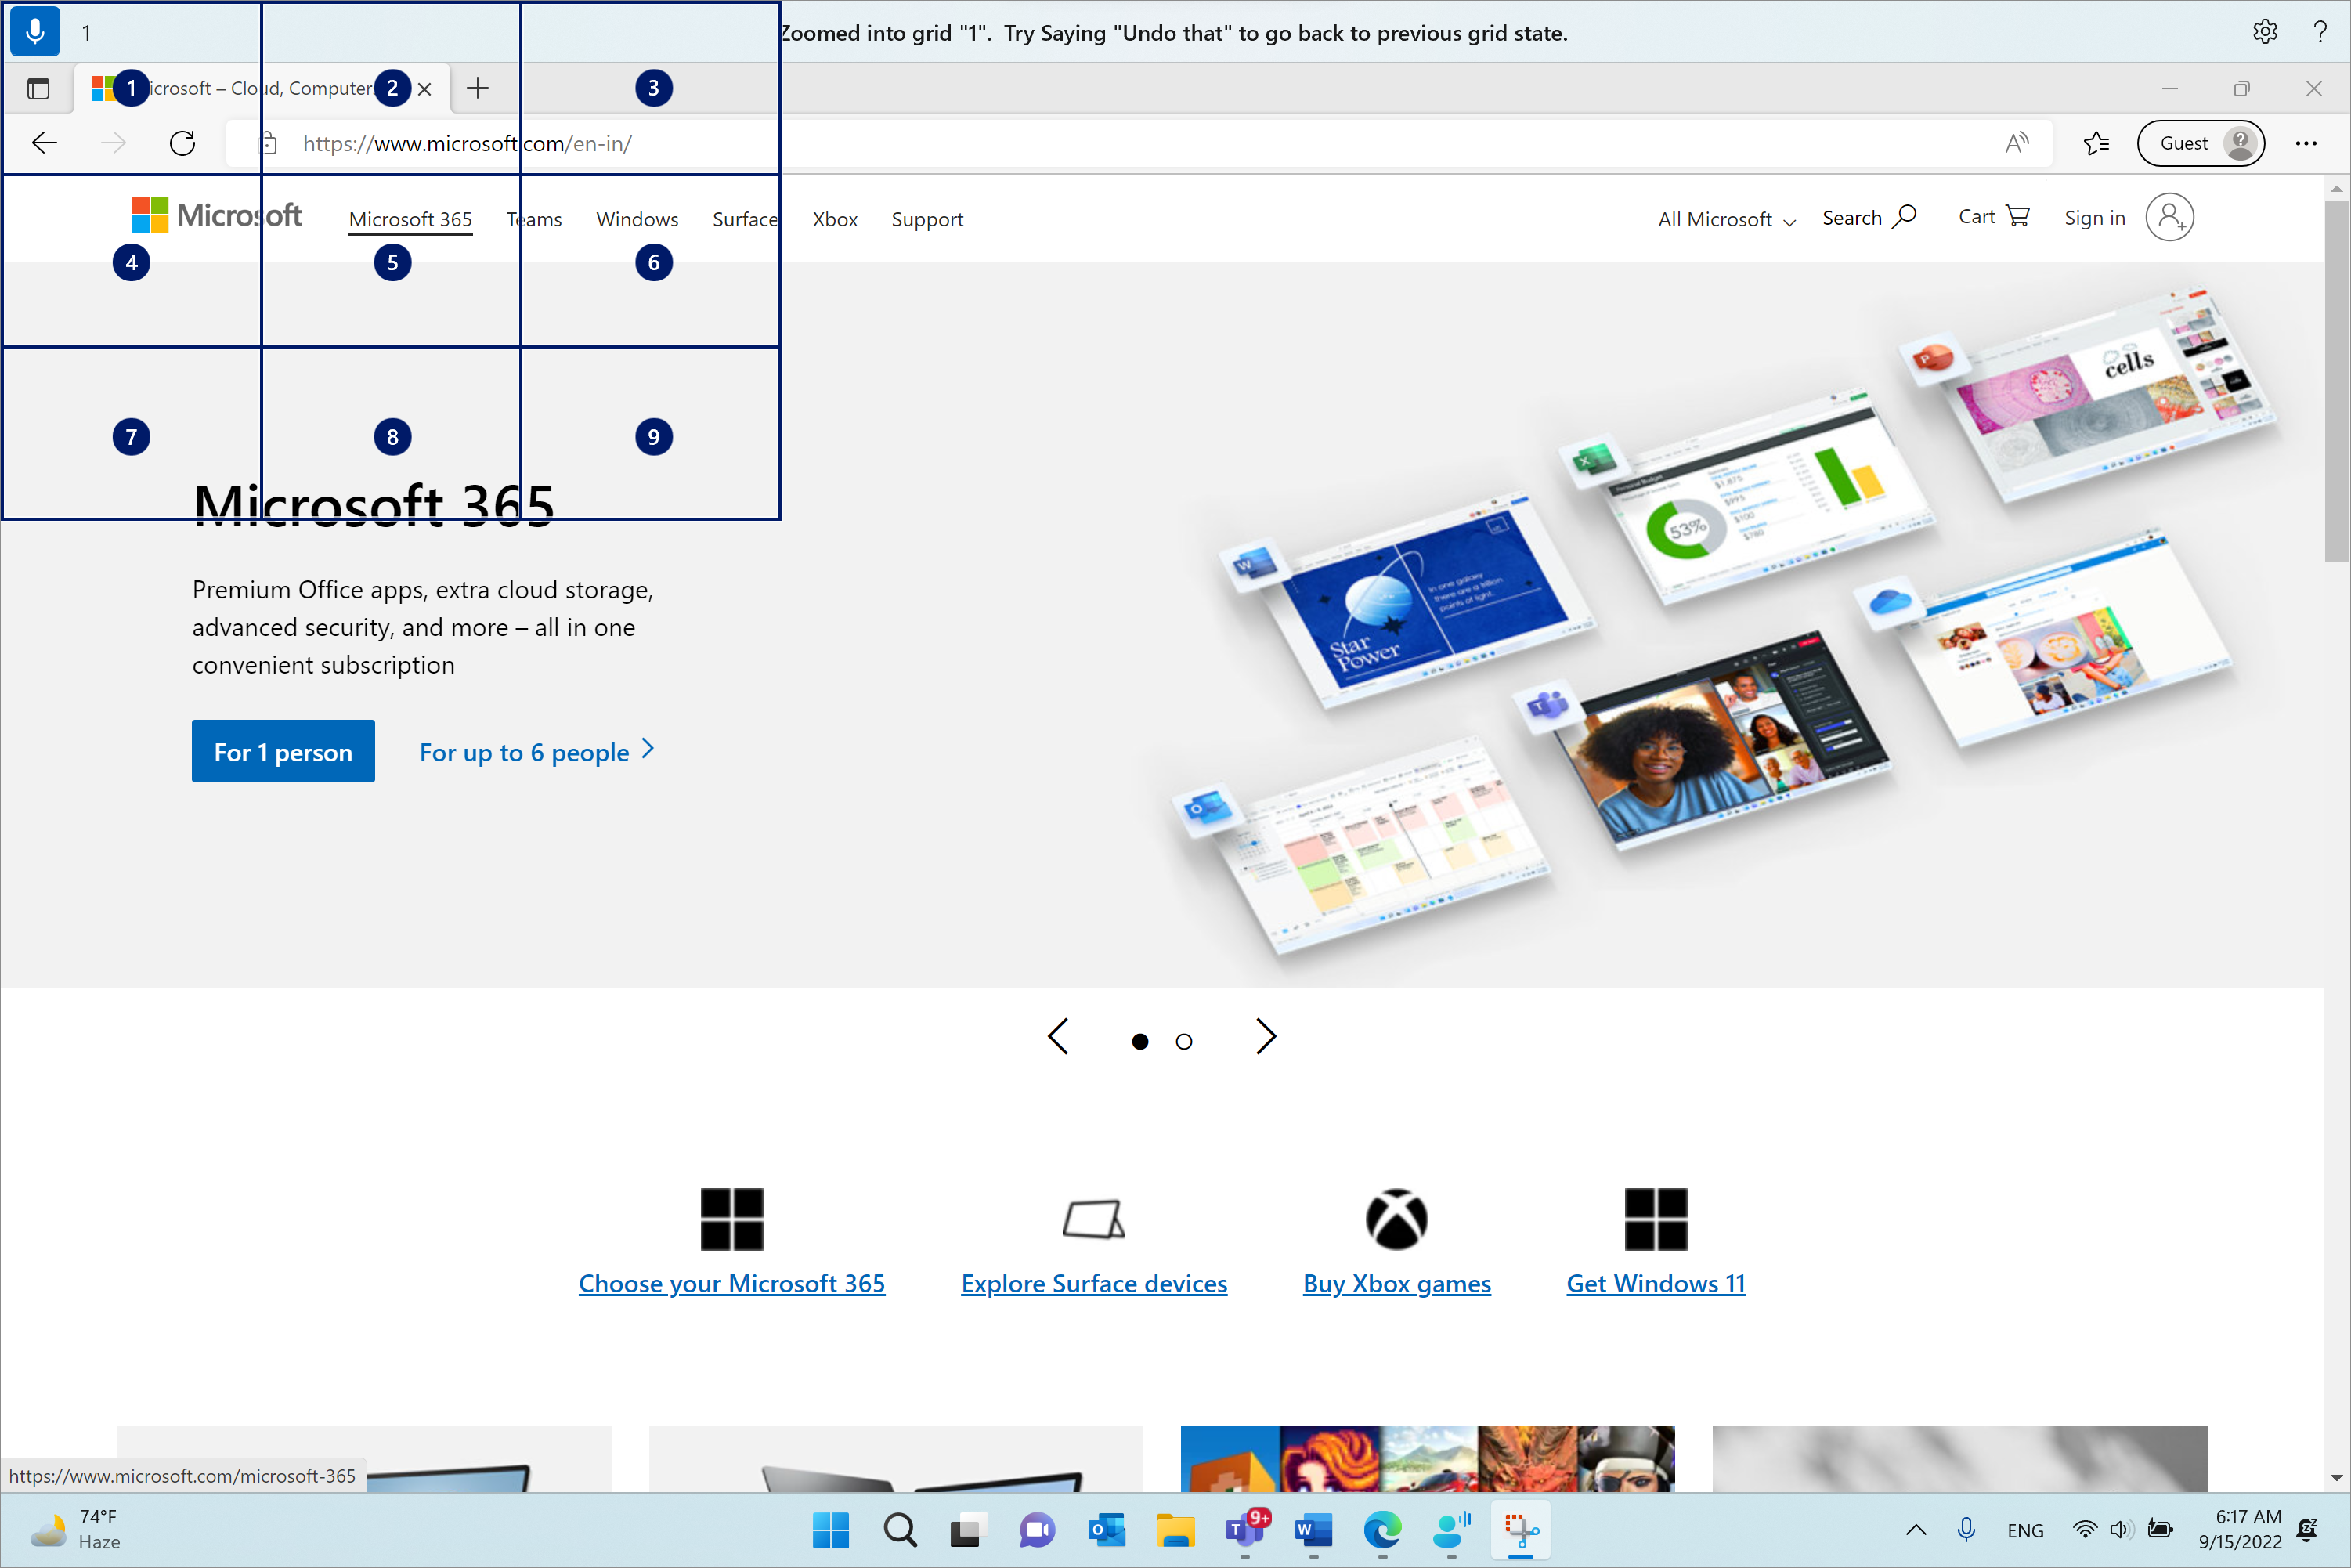2351x1568 pixels.
Task: Click the next carousel arrow button
Action: pos(1266,1038)
